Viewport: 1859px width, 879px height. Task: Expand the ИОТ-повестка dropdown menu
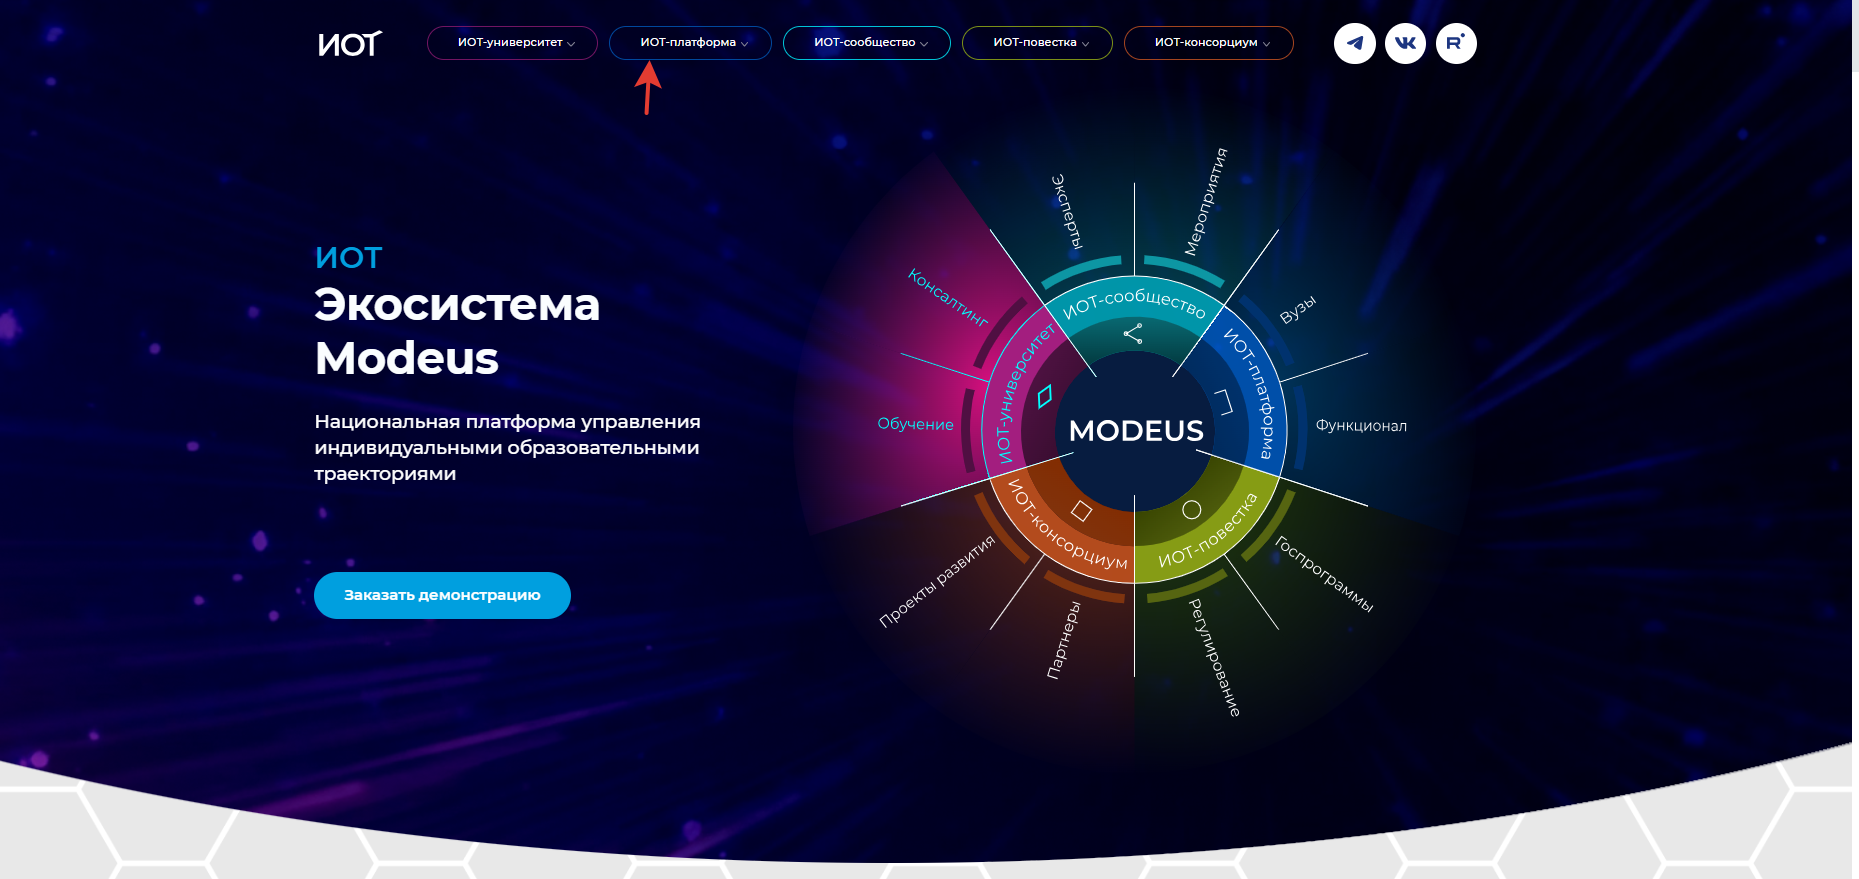[1037, 43]
